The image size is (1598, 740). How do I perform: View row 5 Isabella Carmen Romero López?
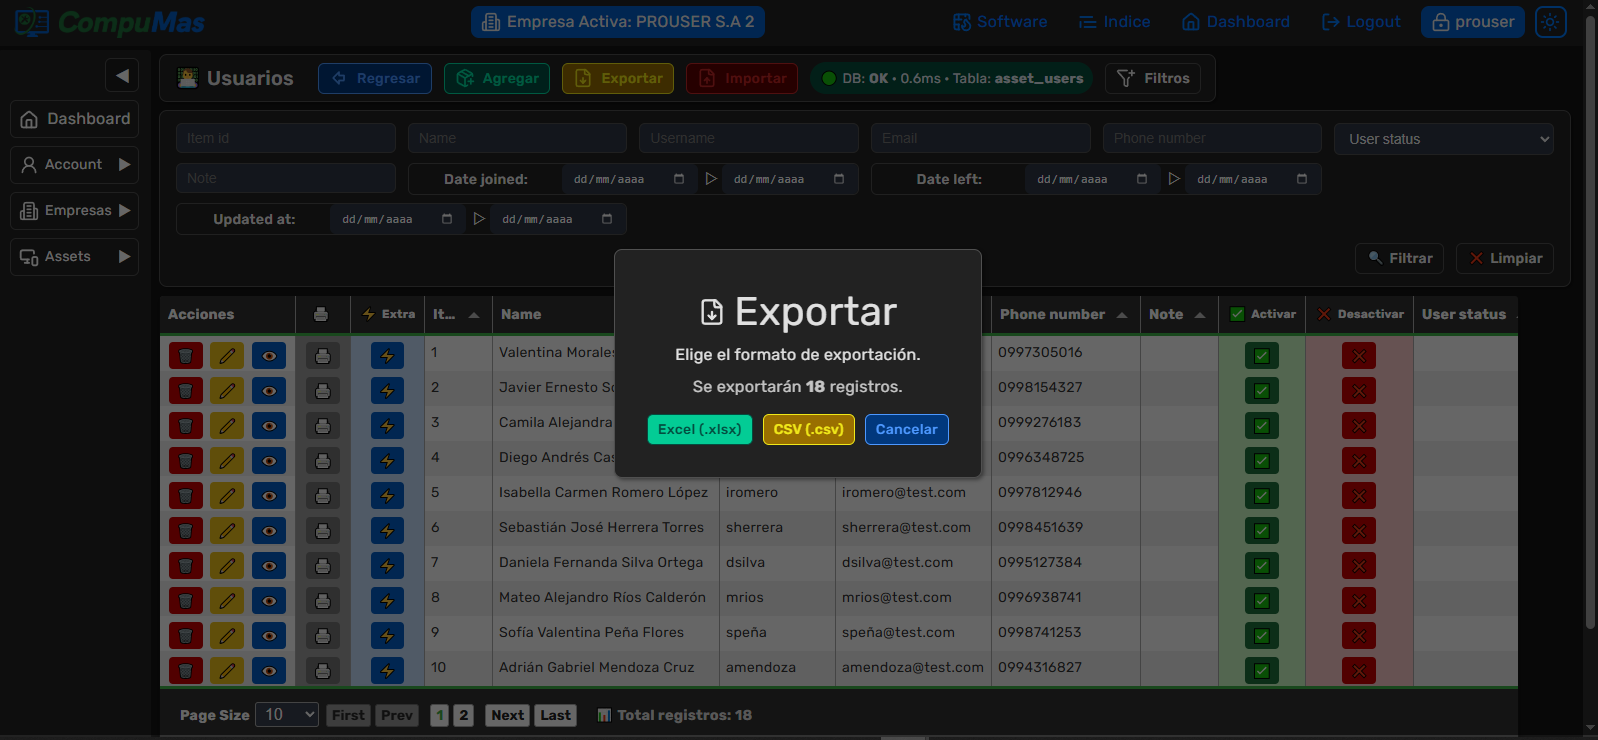coord(269,496)
